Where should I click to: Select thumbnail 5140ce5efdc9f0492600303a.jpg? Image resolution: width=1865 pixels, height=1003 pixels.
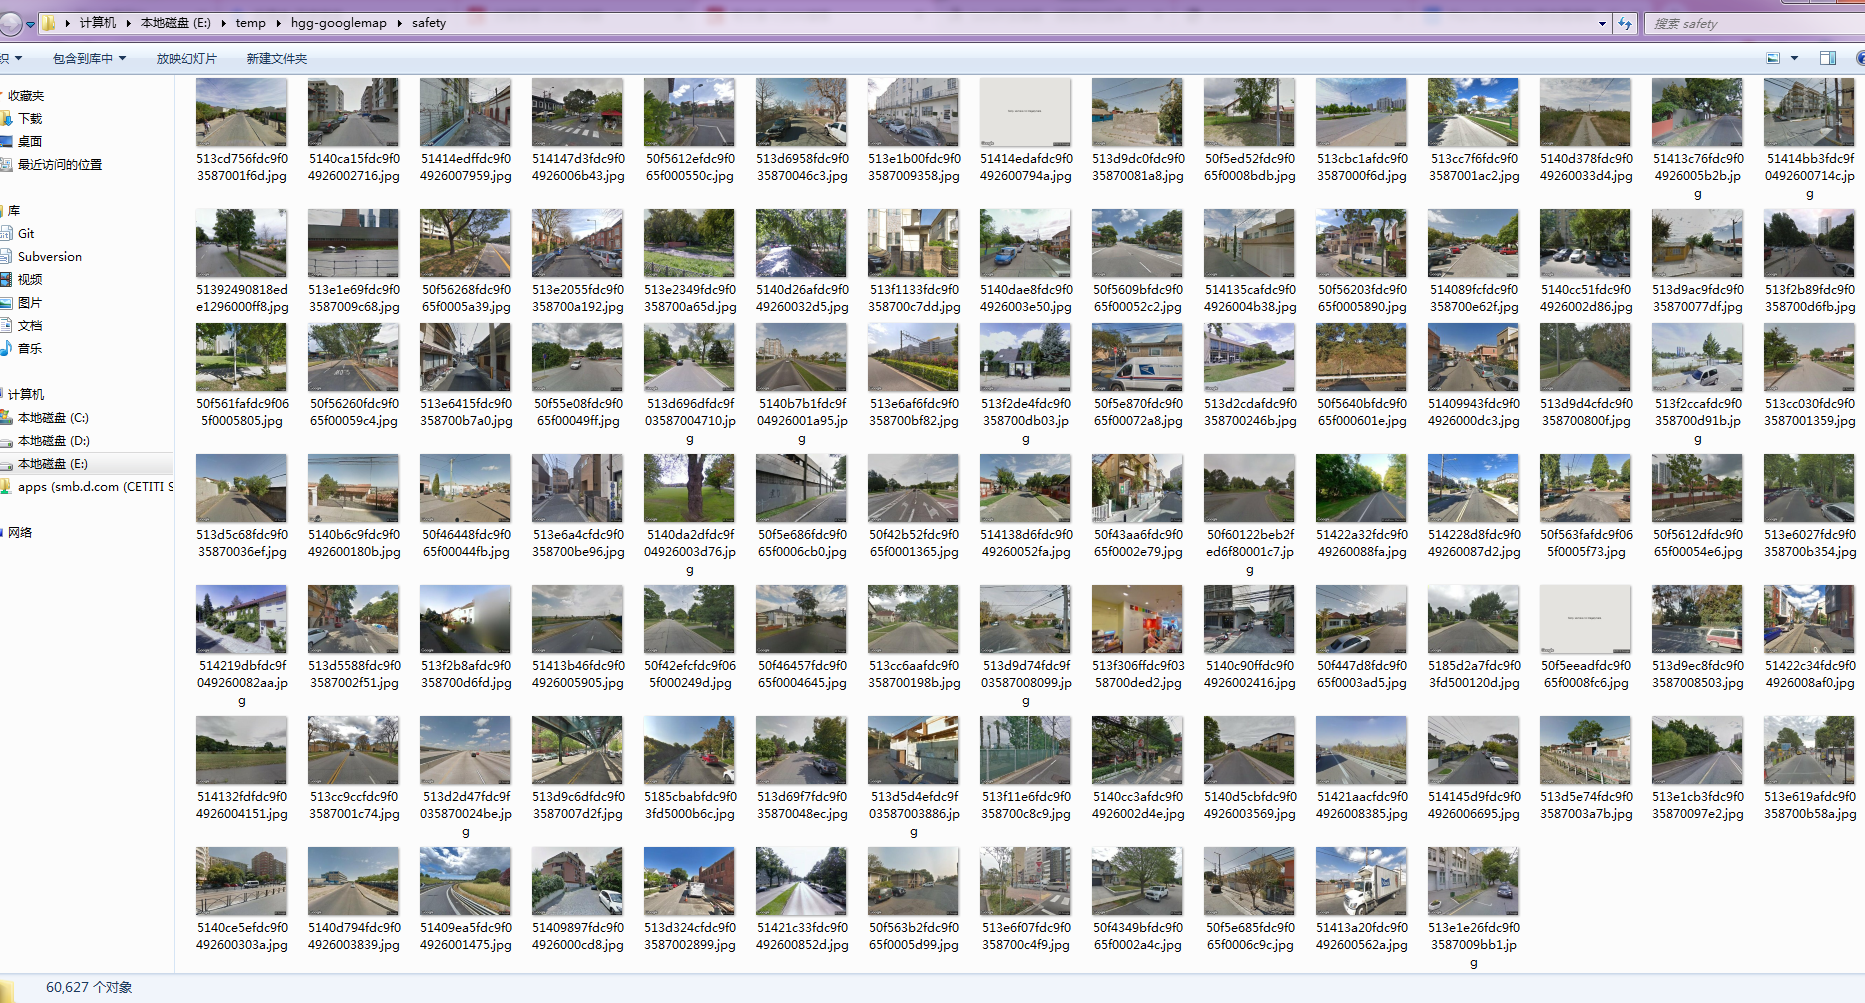[241, 881]
